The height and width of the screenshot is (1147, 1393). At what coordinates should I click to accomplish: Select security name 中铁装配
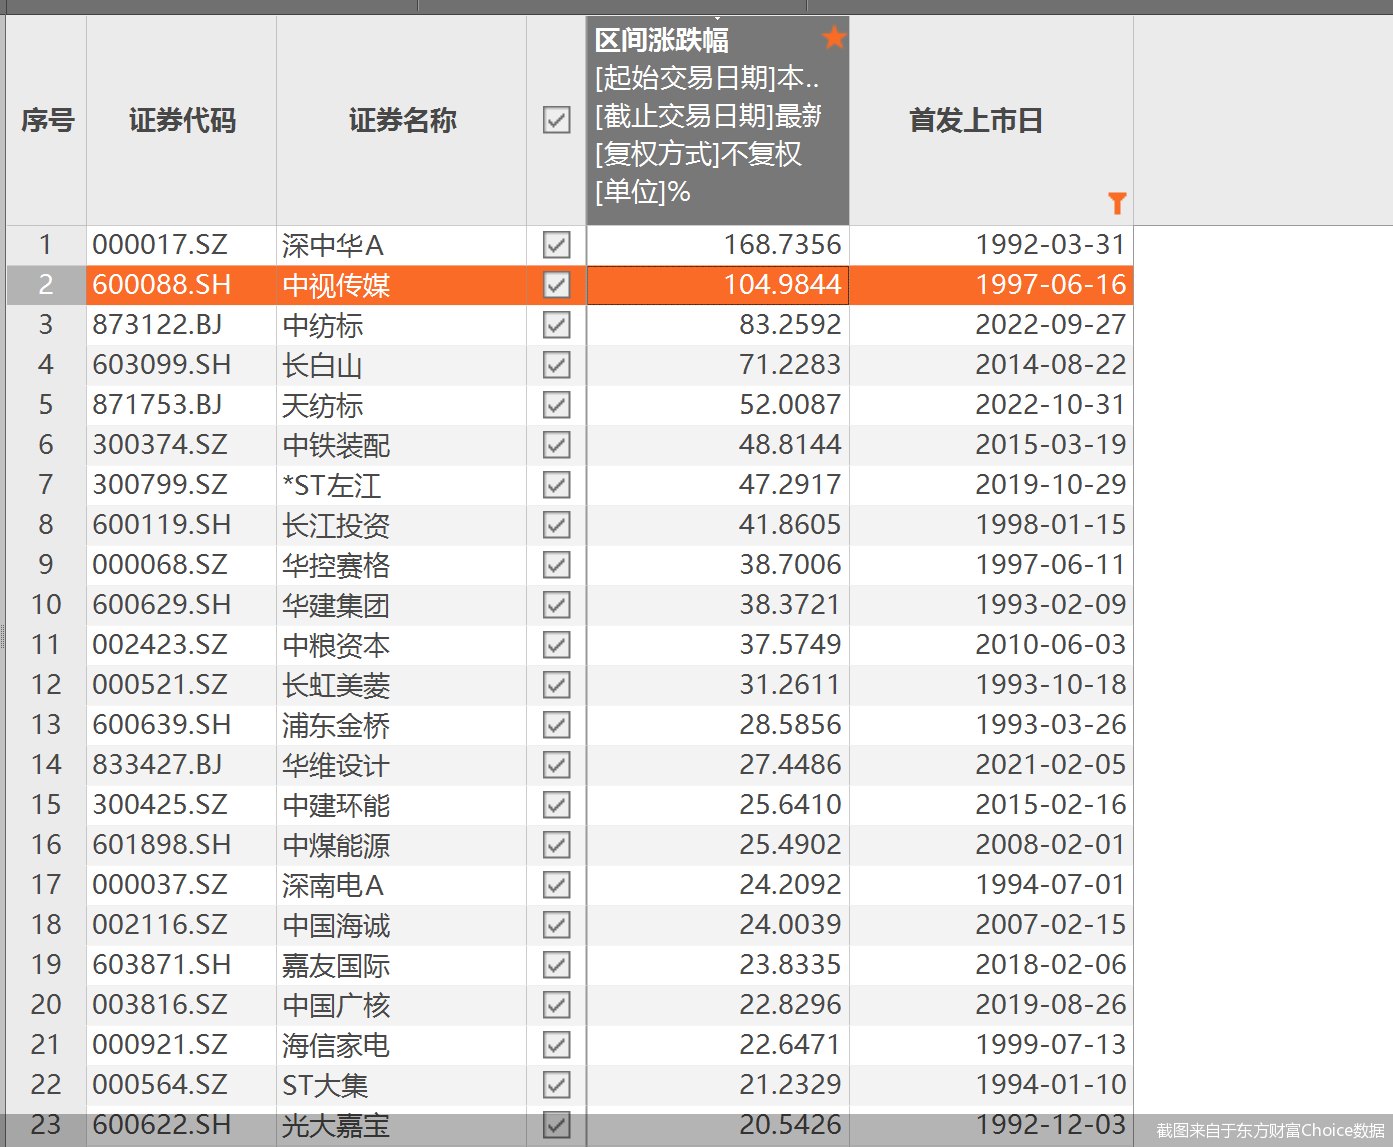pos(336,445)
